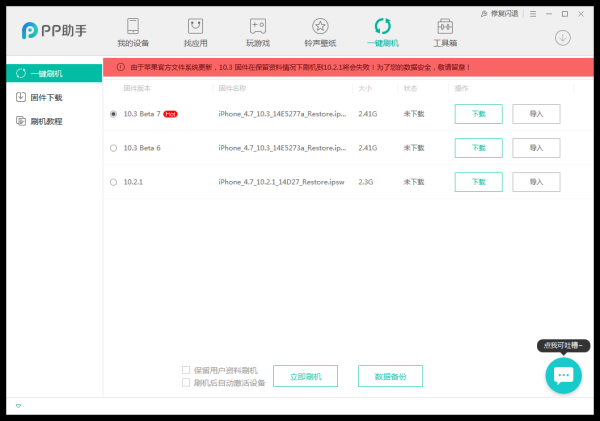Select the 10.2.1 firmware radio button

pos(113,182)
